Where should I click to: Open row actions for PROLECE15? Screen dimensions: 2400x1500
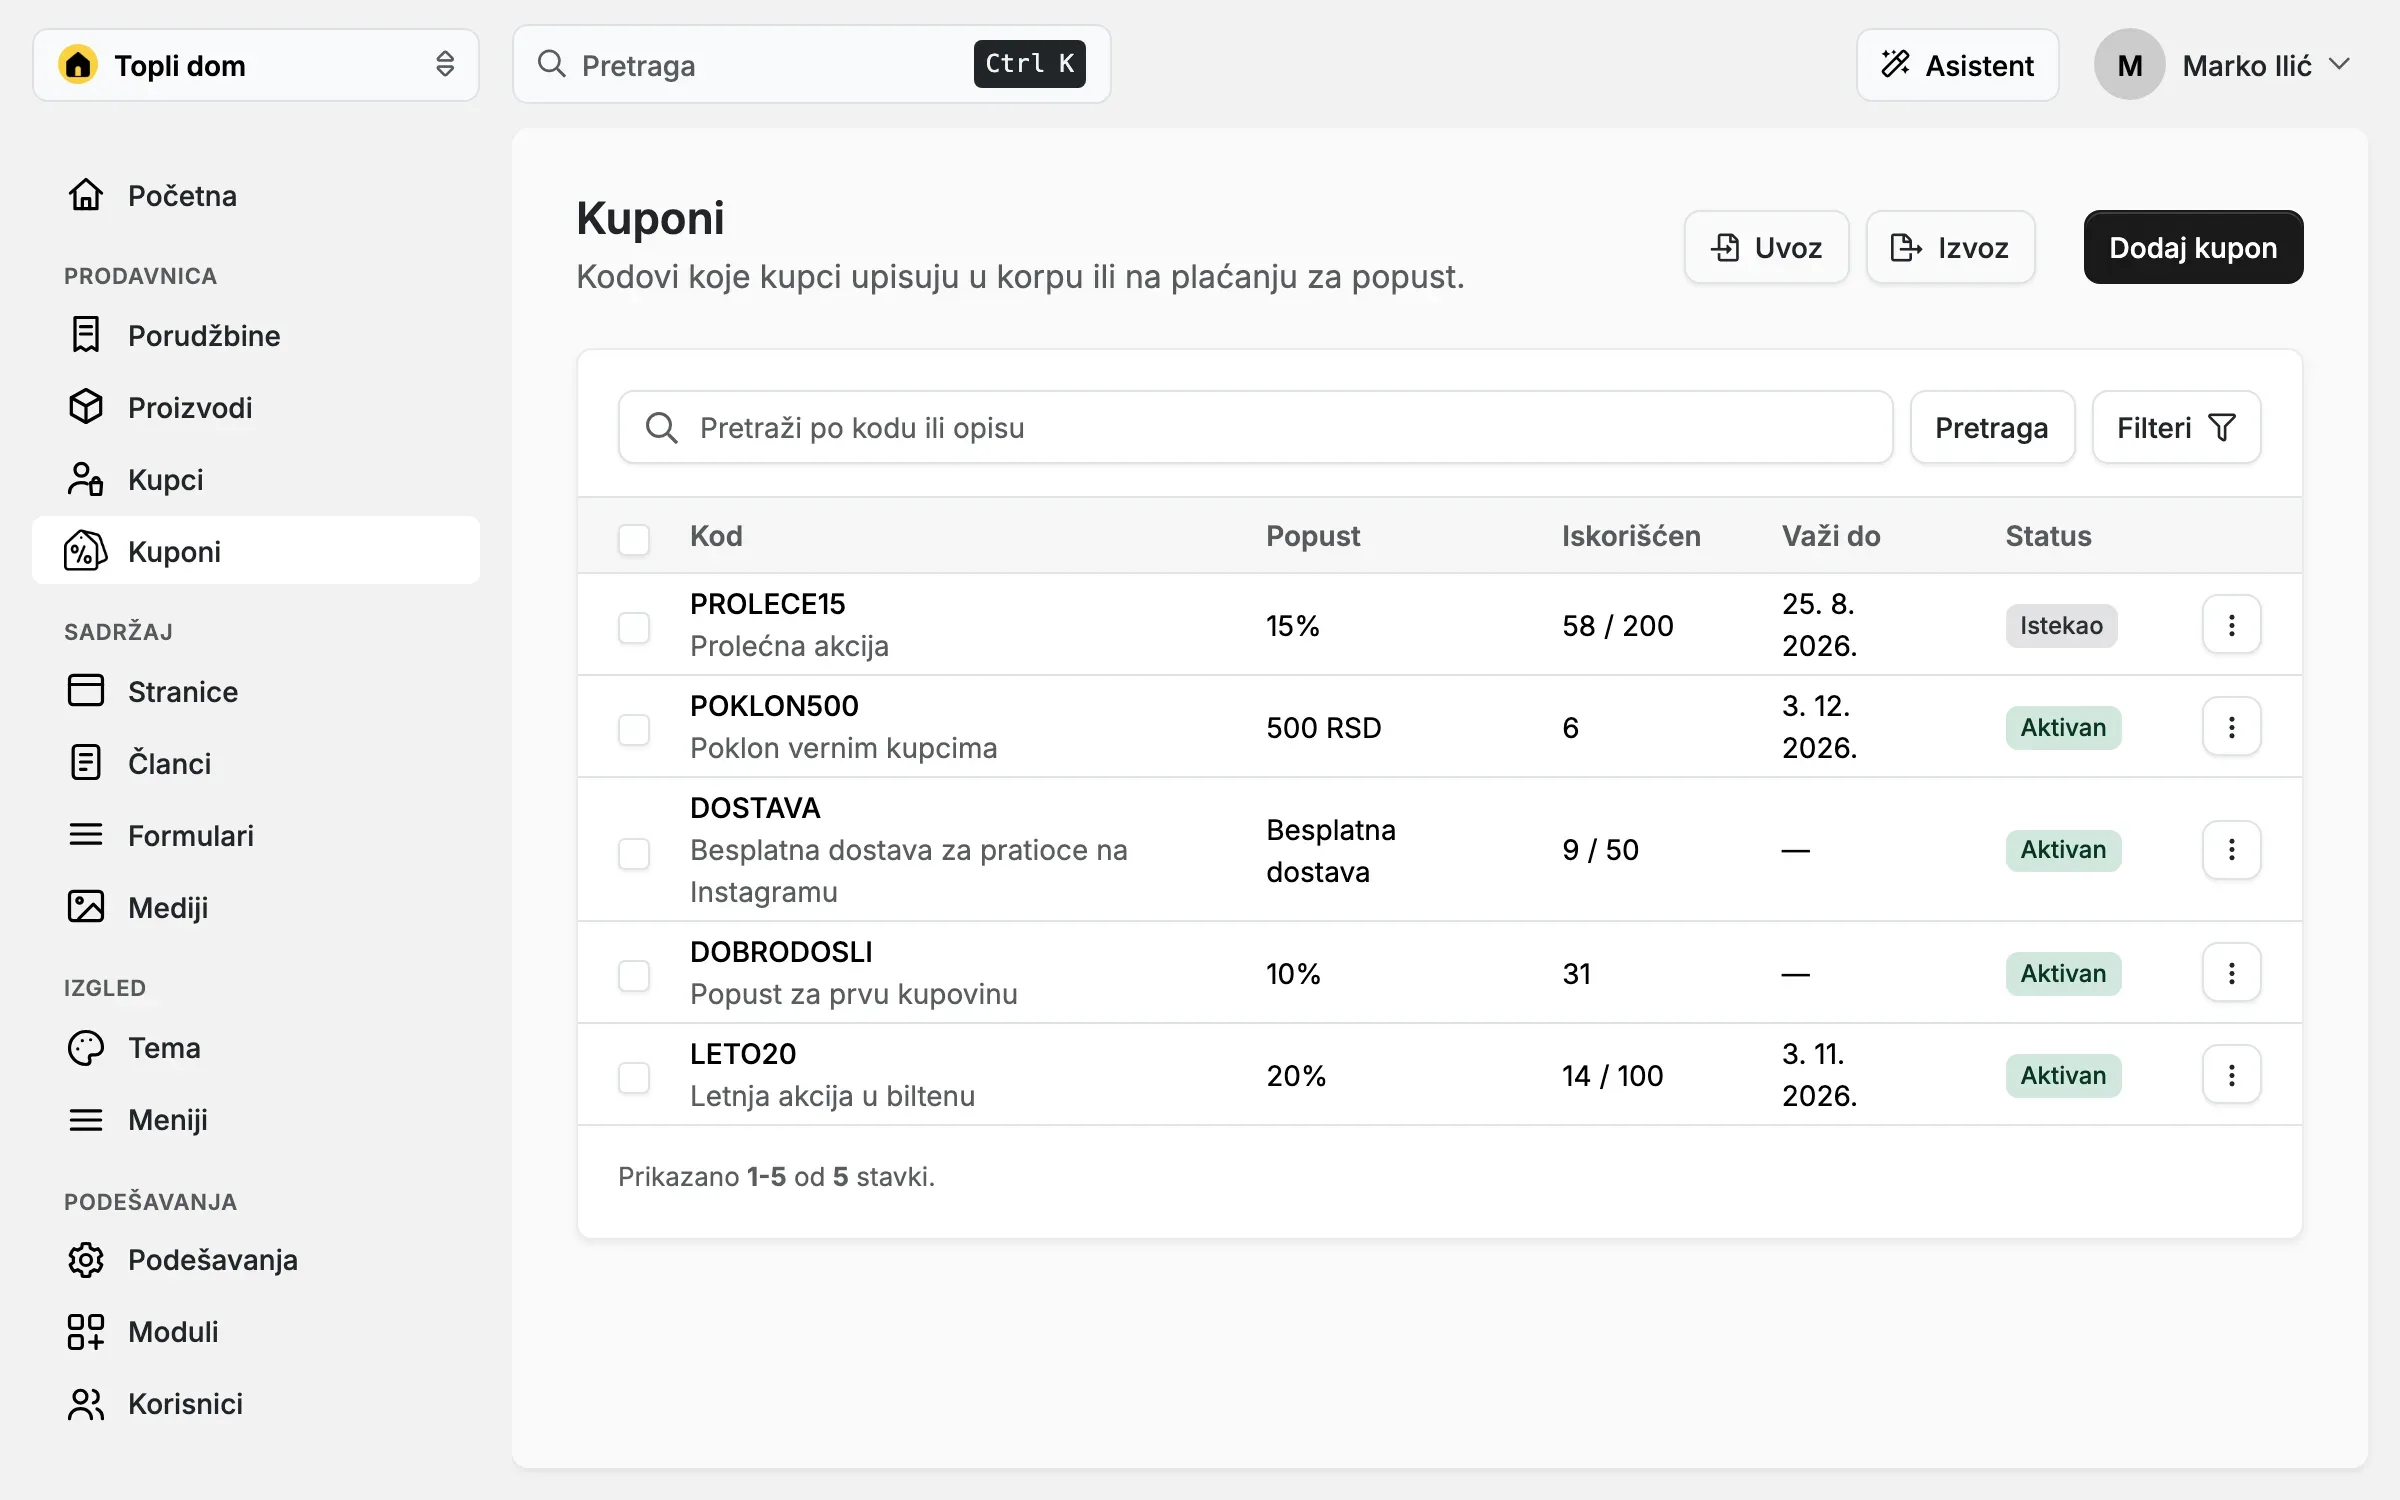2231,625
